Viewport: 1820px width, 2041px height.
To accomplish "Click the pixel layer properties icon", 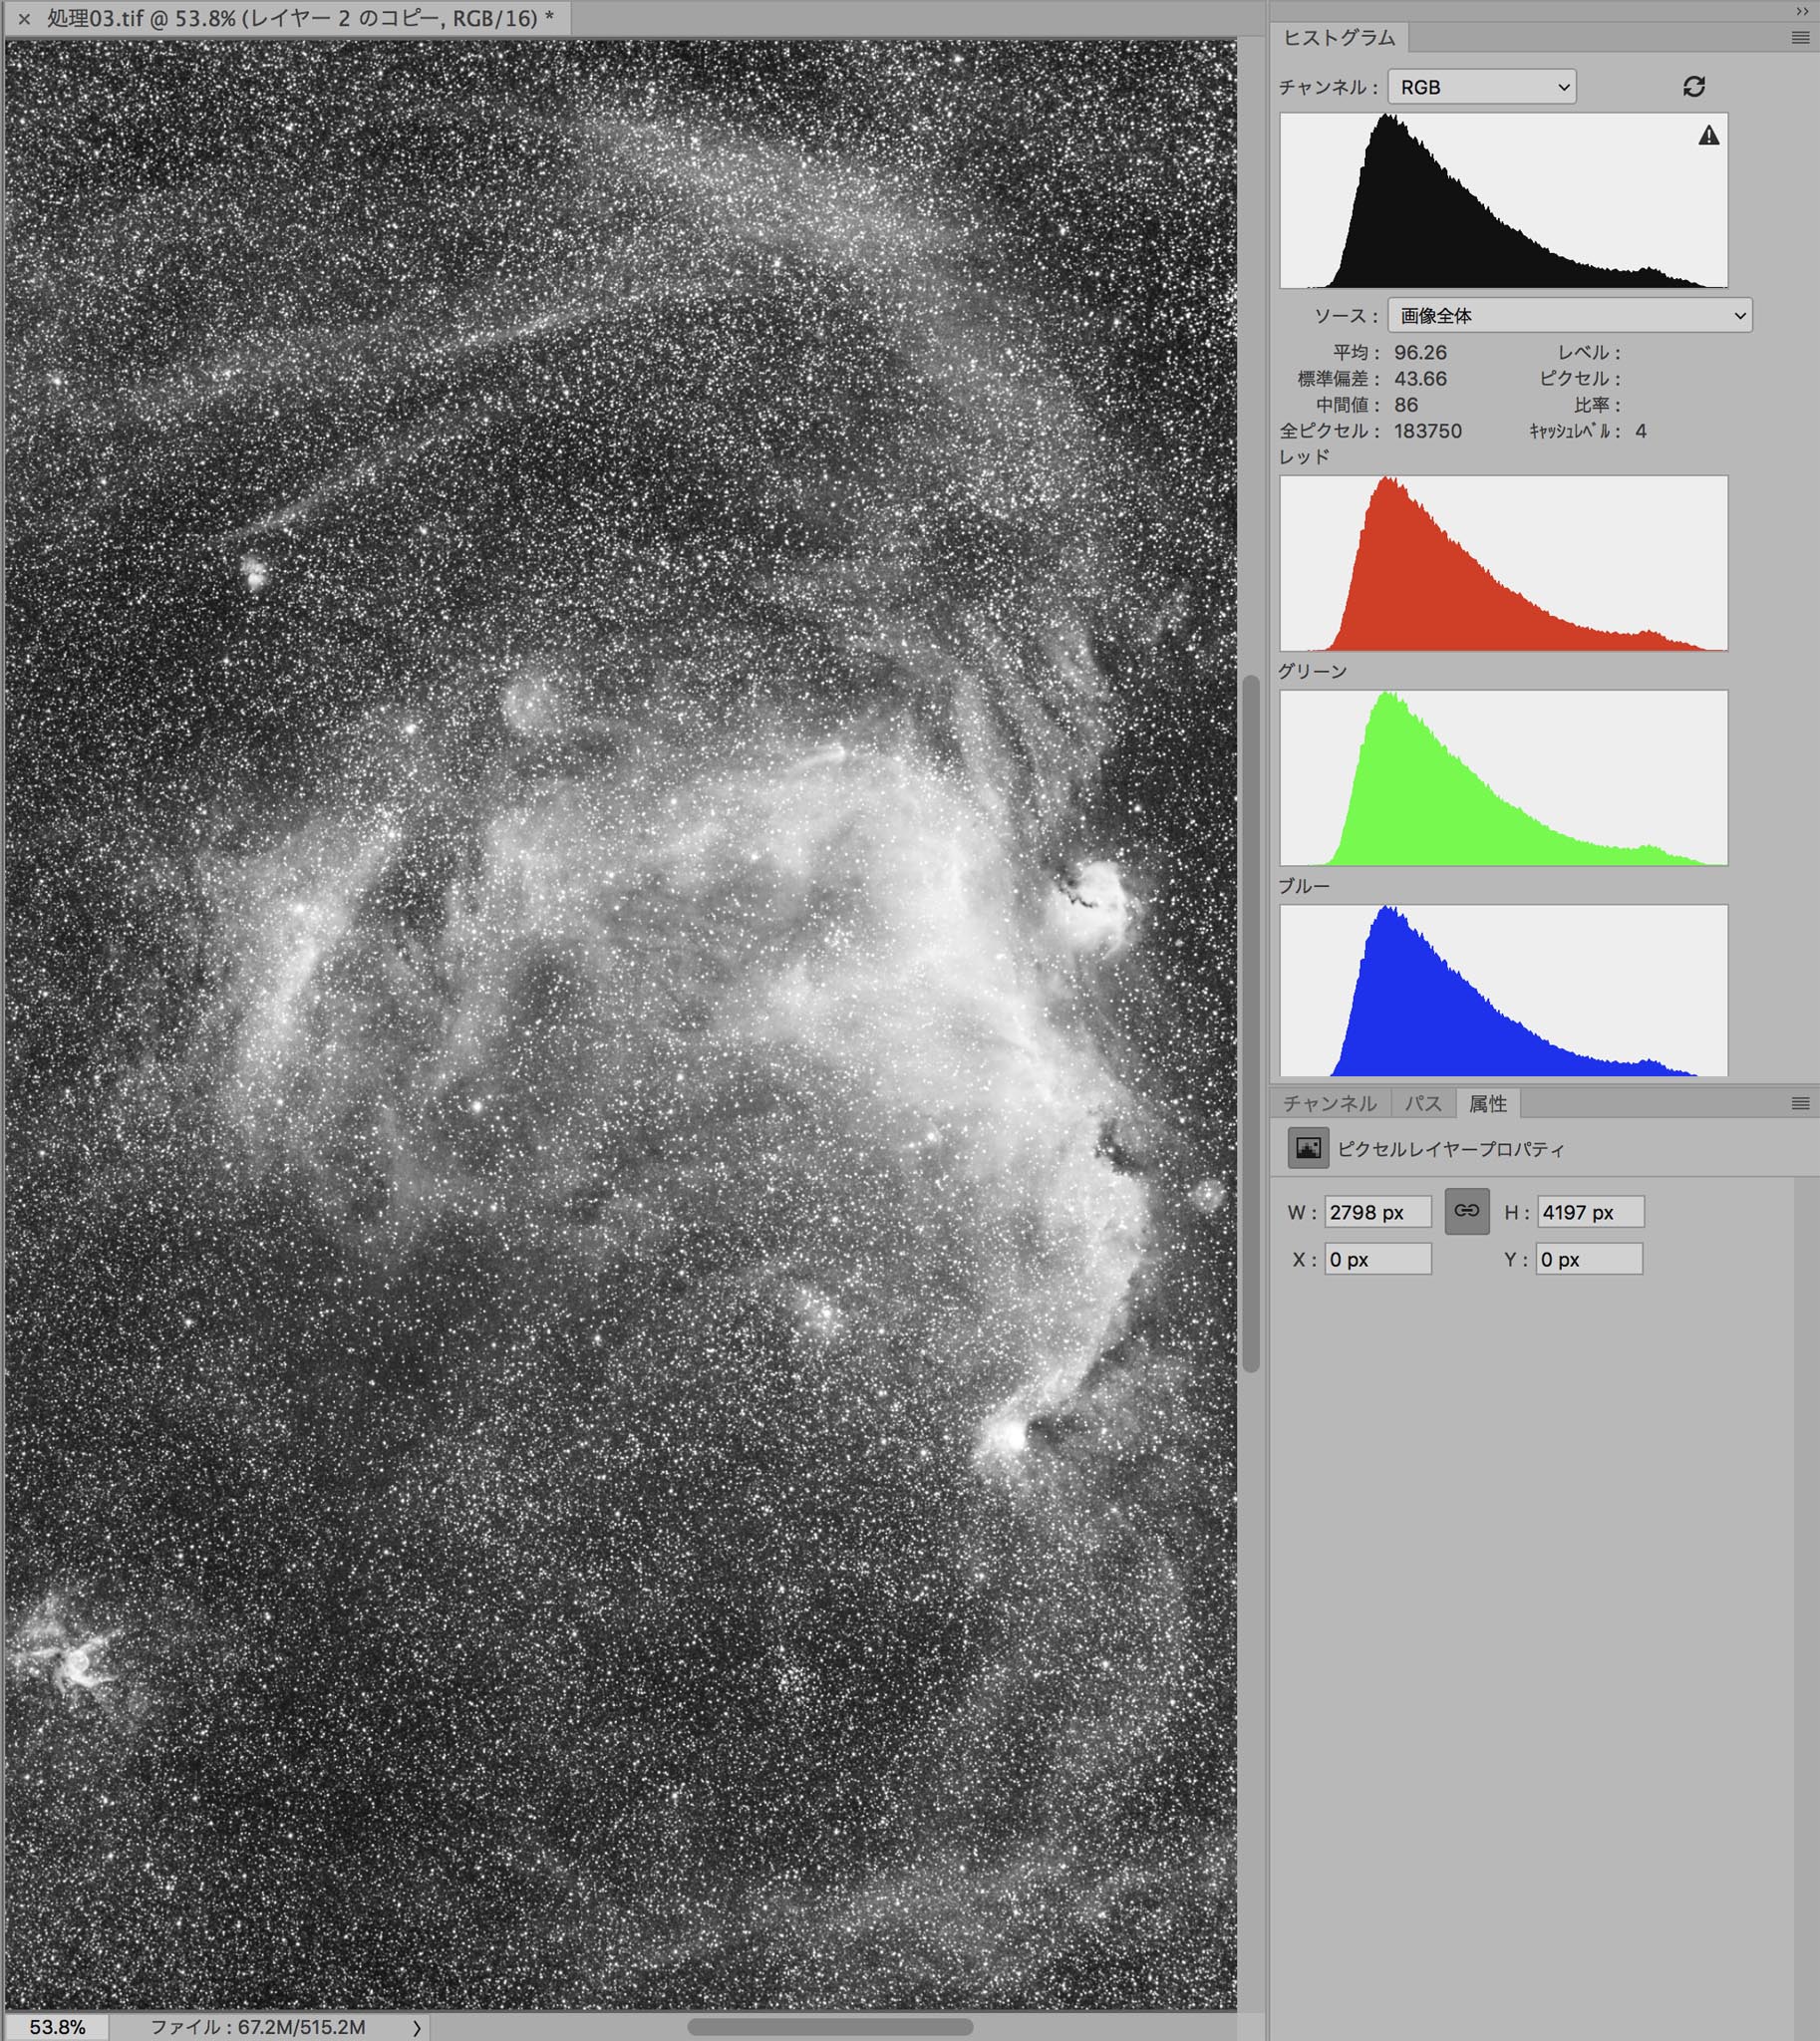I will [x=1307, y=1148].
